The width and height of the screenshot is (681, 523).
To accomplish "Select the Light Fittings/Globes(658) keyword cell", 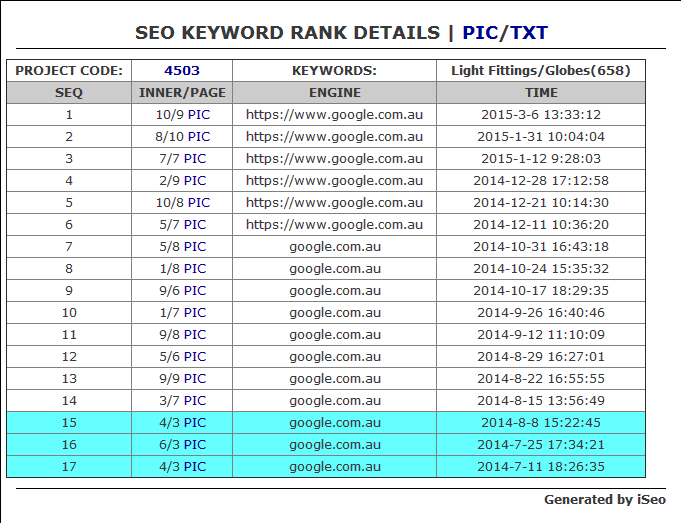I will (541, 70).
